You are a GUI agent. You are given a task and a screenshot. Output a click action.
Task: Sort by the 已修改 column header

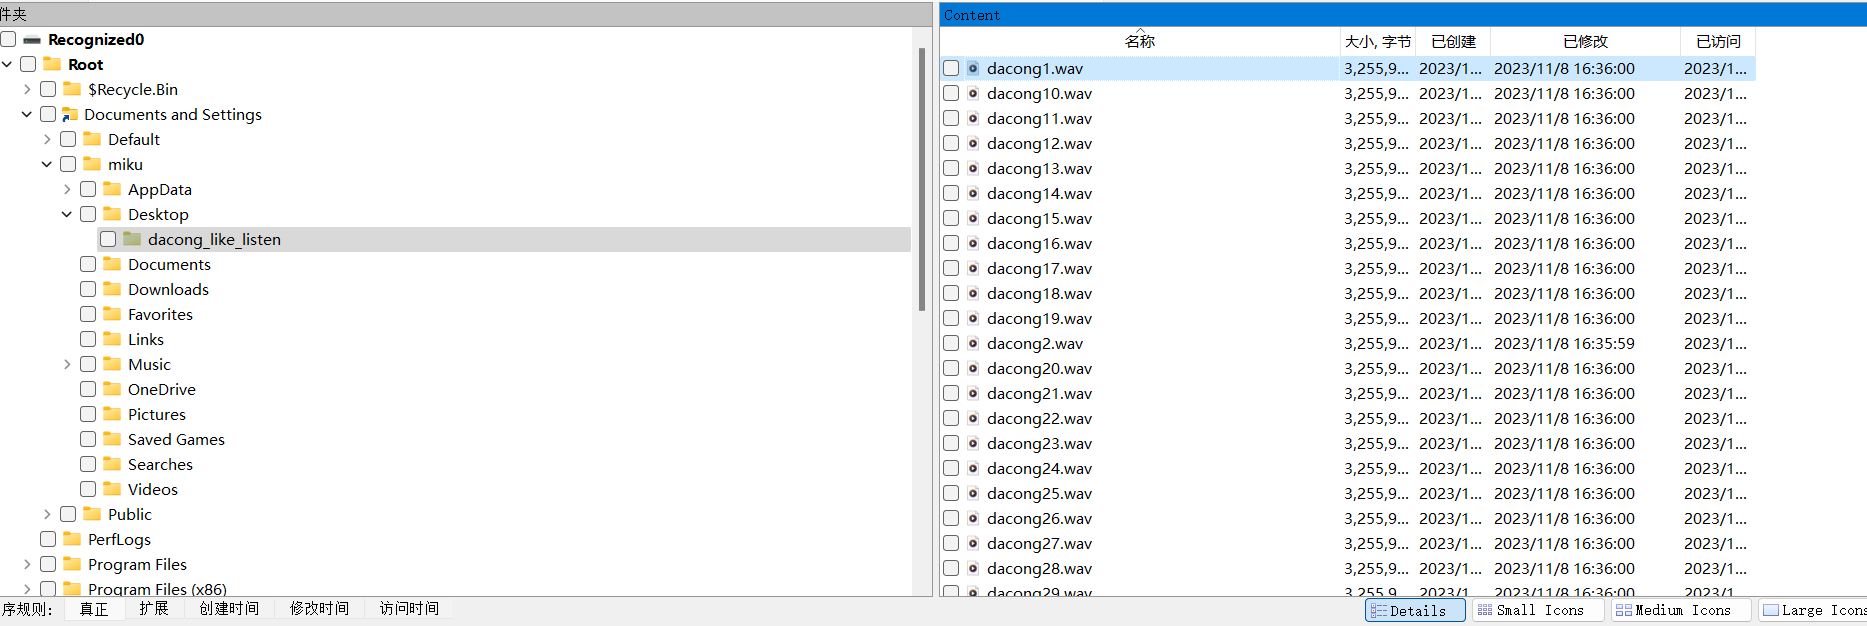click(x=1585, y=42)
